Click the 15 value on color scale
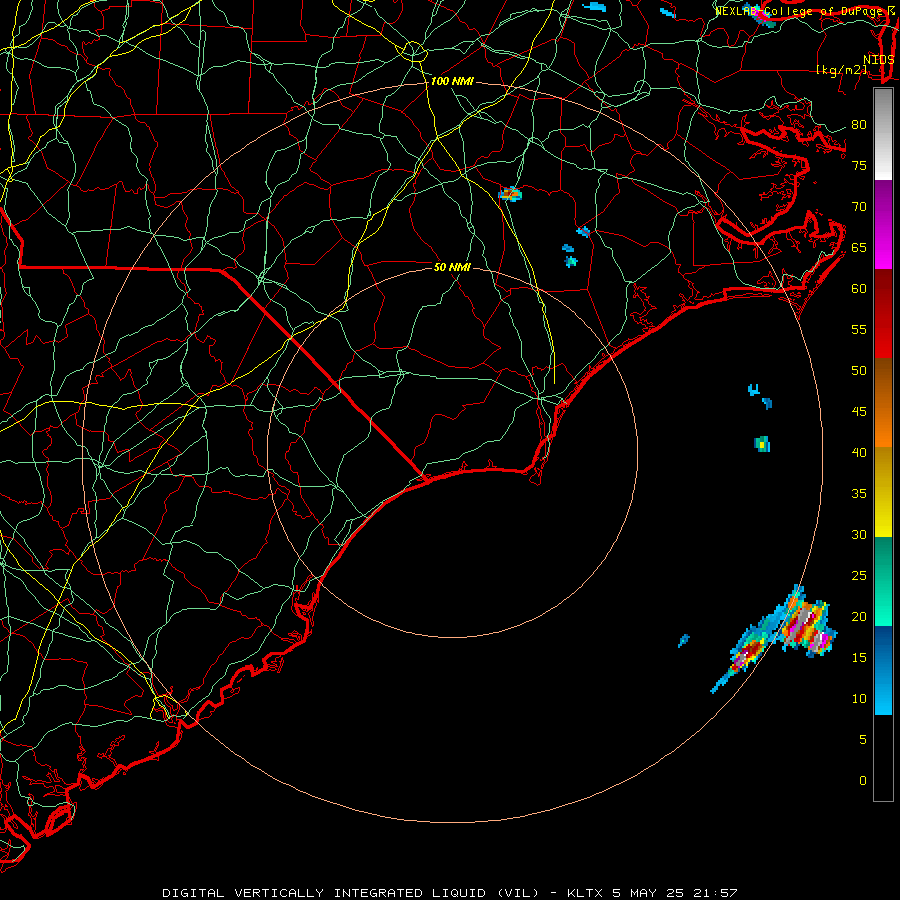This screenshot has height=900, width=900. 859,658
